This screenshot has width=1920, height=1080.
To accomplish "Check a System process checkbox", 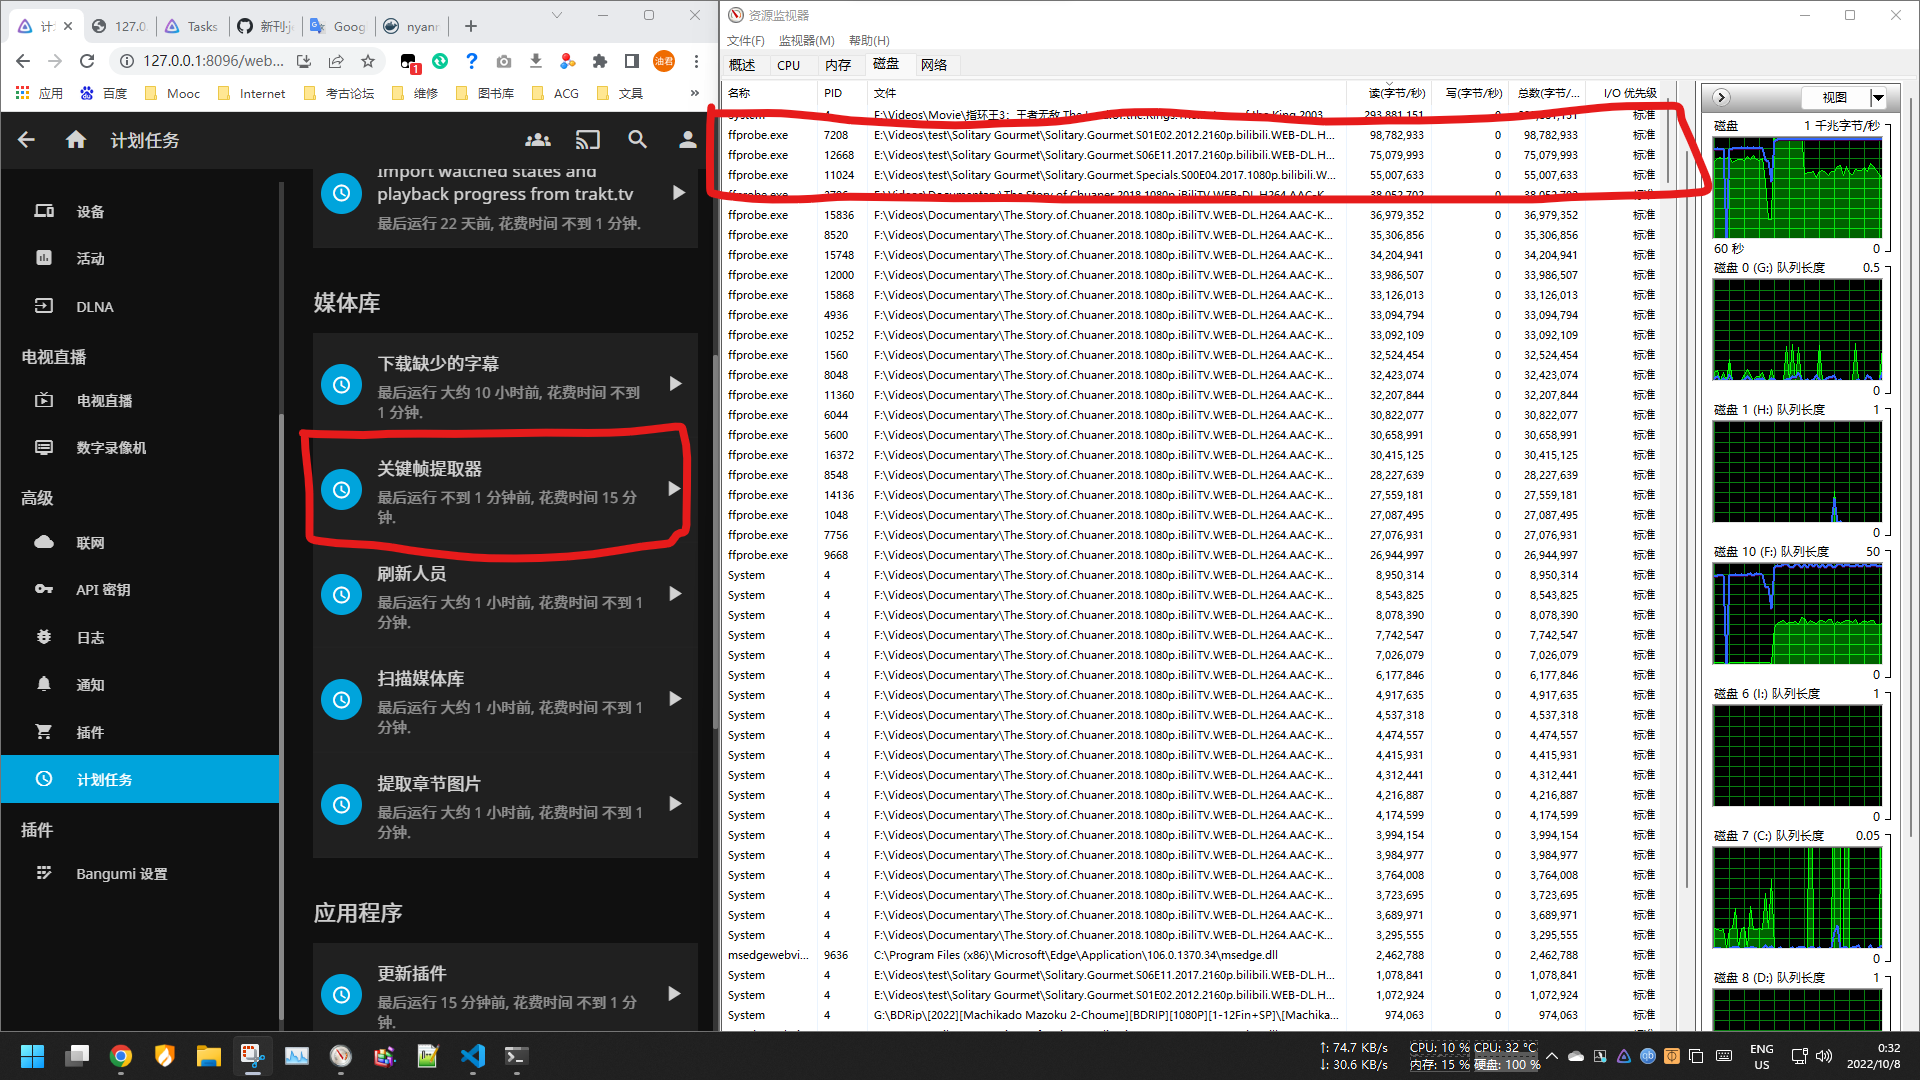I will (729, 575).
